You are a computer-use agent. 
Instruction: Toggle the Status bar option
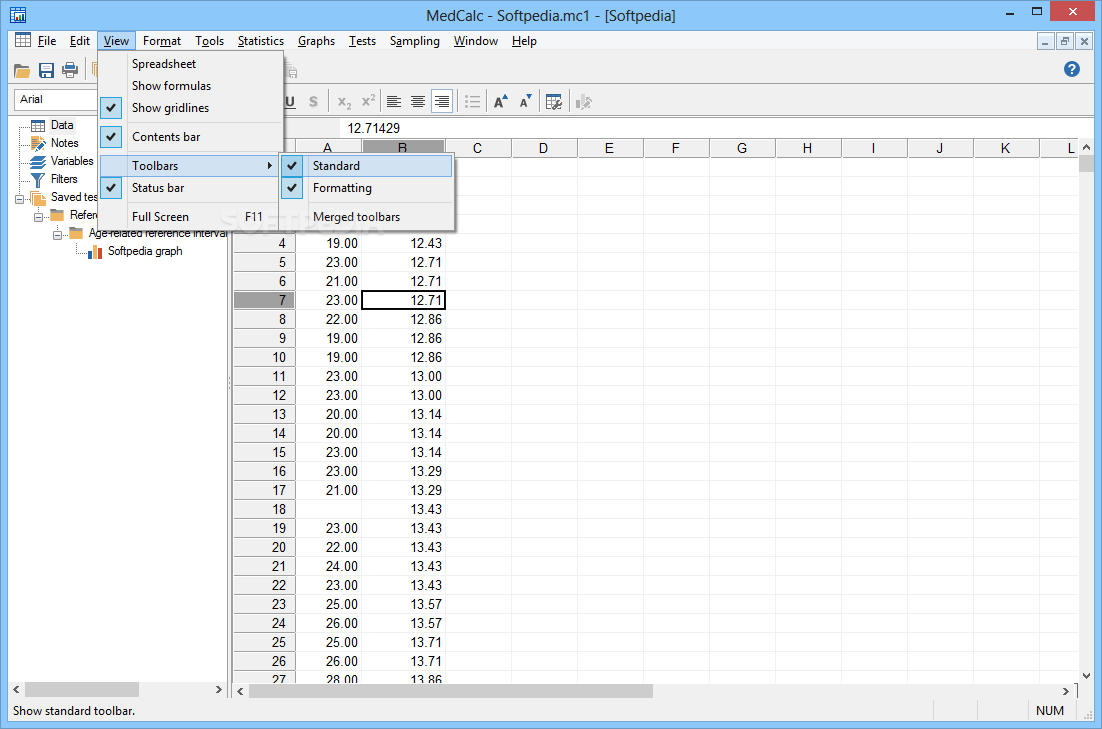(190, 188)
